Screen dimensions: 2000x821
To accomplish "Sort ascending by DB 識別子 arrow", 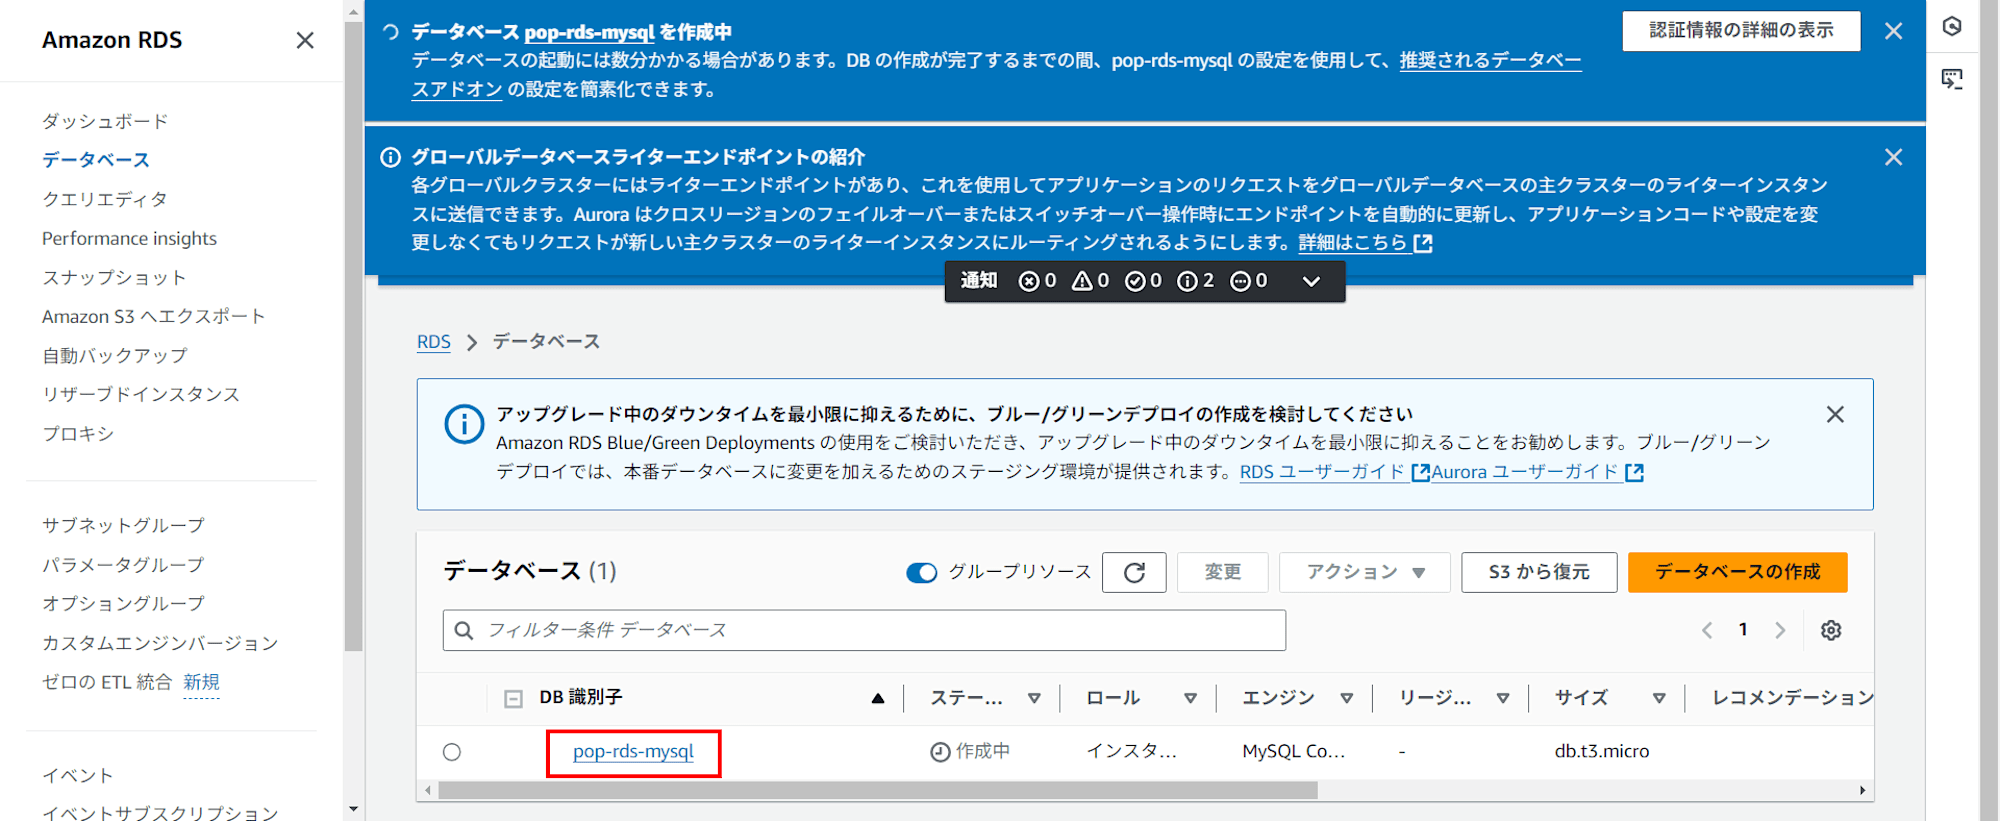I will coord(878,698).
